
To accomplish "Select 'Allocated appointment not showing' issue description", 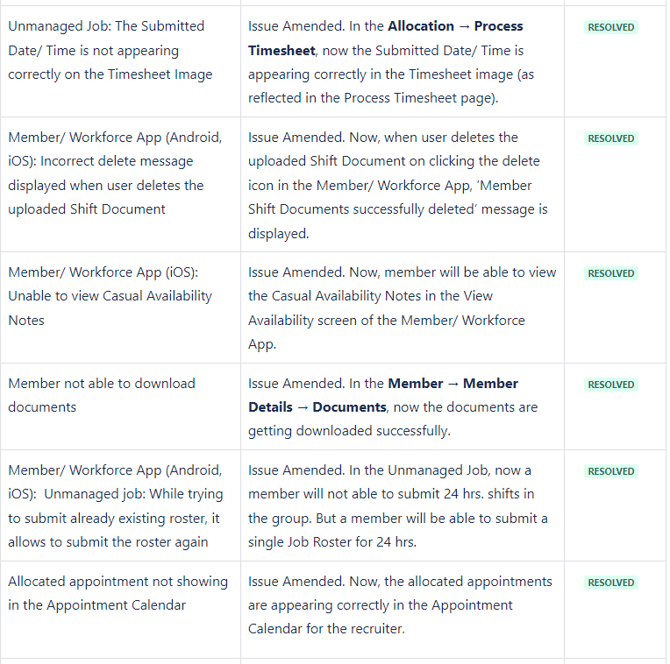I will (117, 593).
